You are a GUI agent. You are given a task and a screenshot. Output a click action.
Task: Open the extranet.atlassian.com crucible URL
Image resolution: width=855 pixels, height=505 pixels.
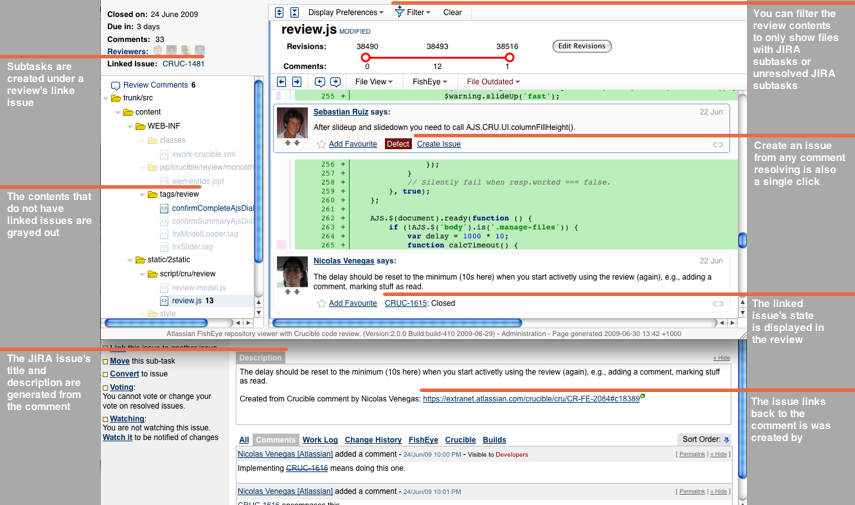[x=531, y=399]
